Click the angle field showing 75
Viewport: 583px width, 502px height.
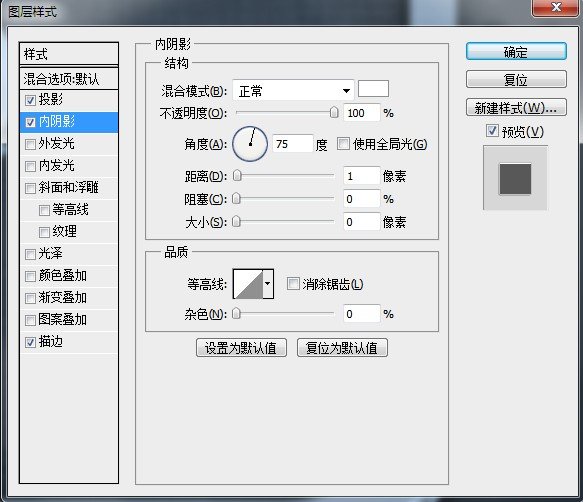pyautogui.click(x=293, y=144)
